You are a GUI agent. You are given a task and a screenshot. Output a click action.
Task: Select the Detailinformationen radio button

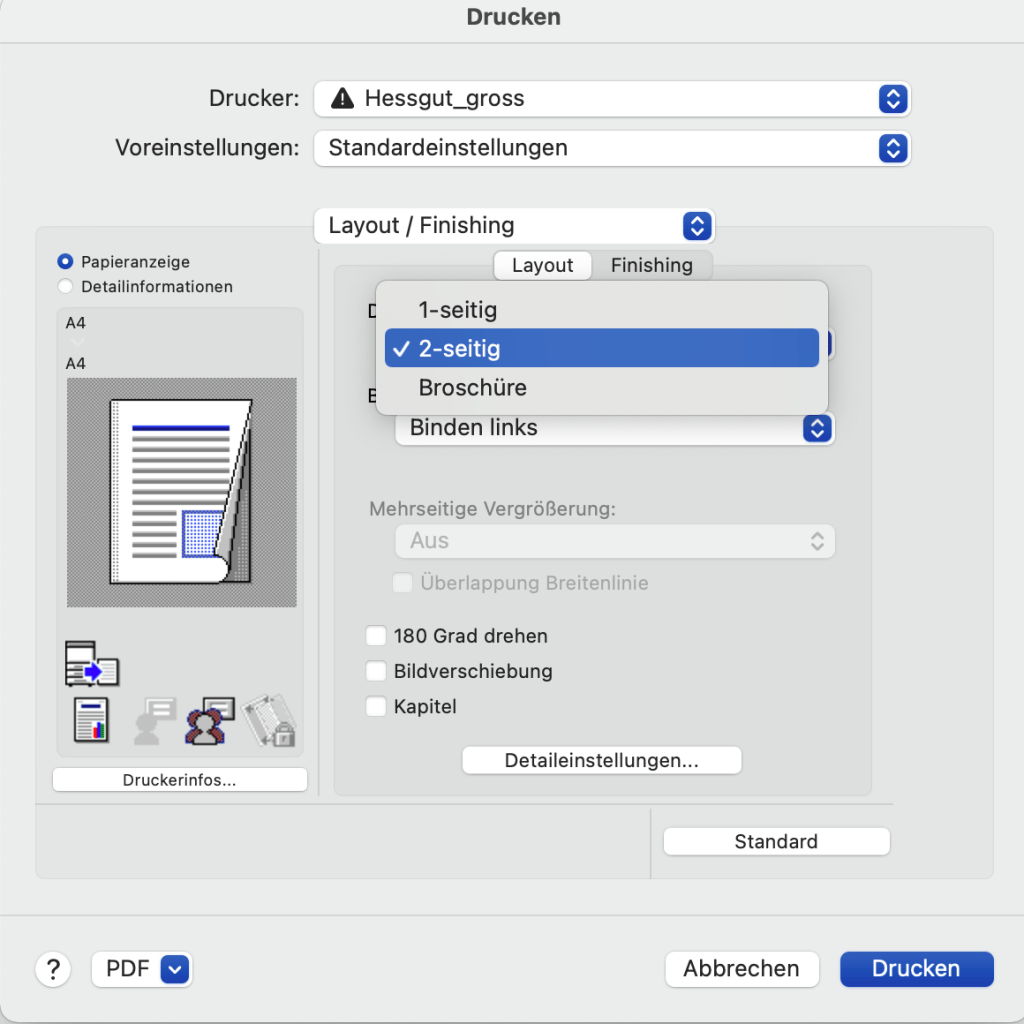tap(66, 287)
